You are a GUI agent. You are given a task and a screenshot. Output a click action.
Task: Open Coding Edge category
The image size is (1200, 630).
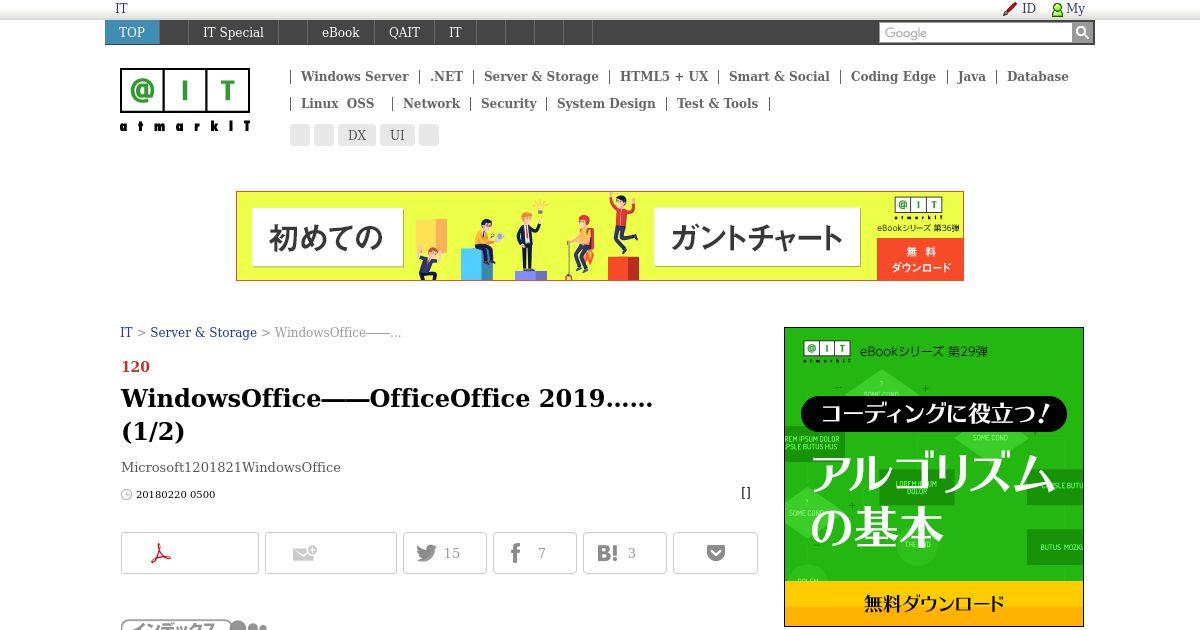[x=893, y=76]
